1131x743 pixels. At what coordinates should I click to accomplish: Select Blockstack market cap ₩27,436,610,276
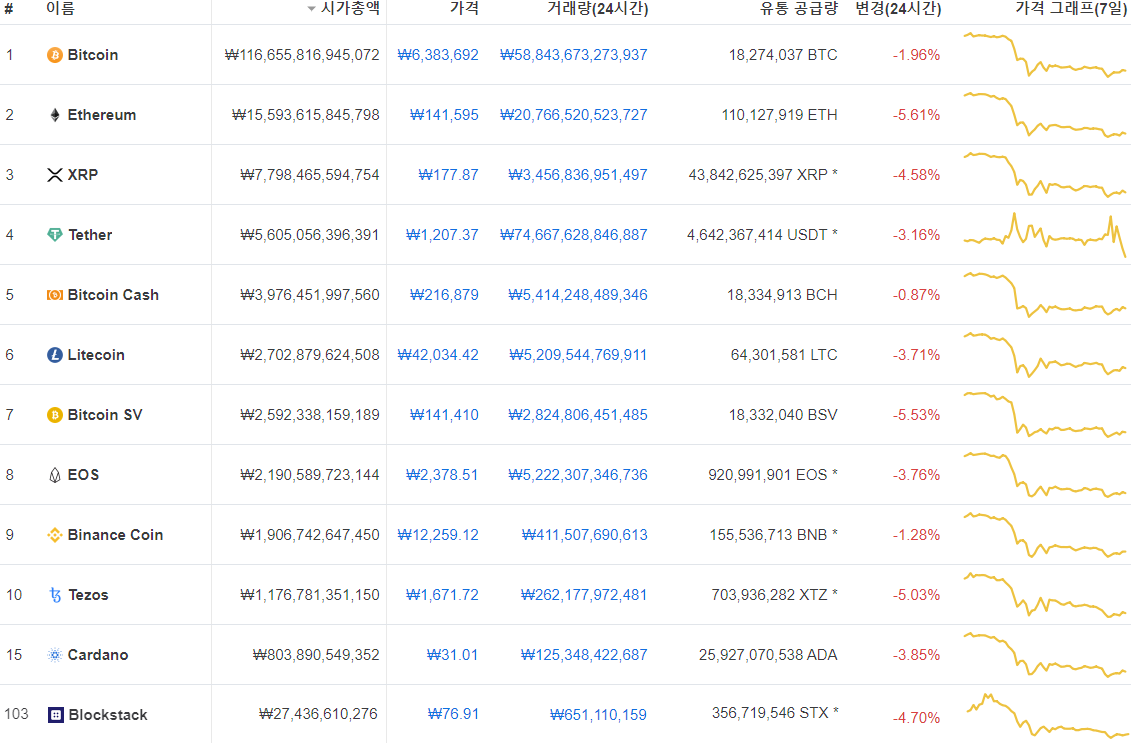pyautogui.click(x=318, y=713)
